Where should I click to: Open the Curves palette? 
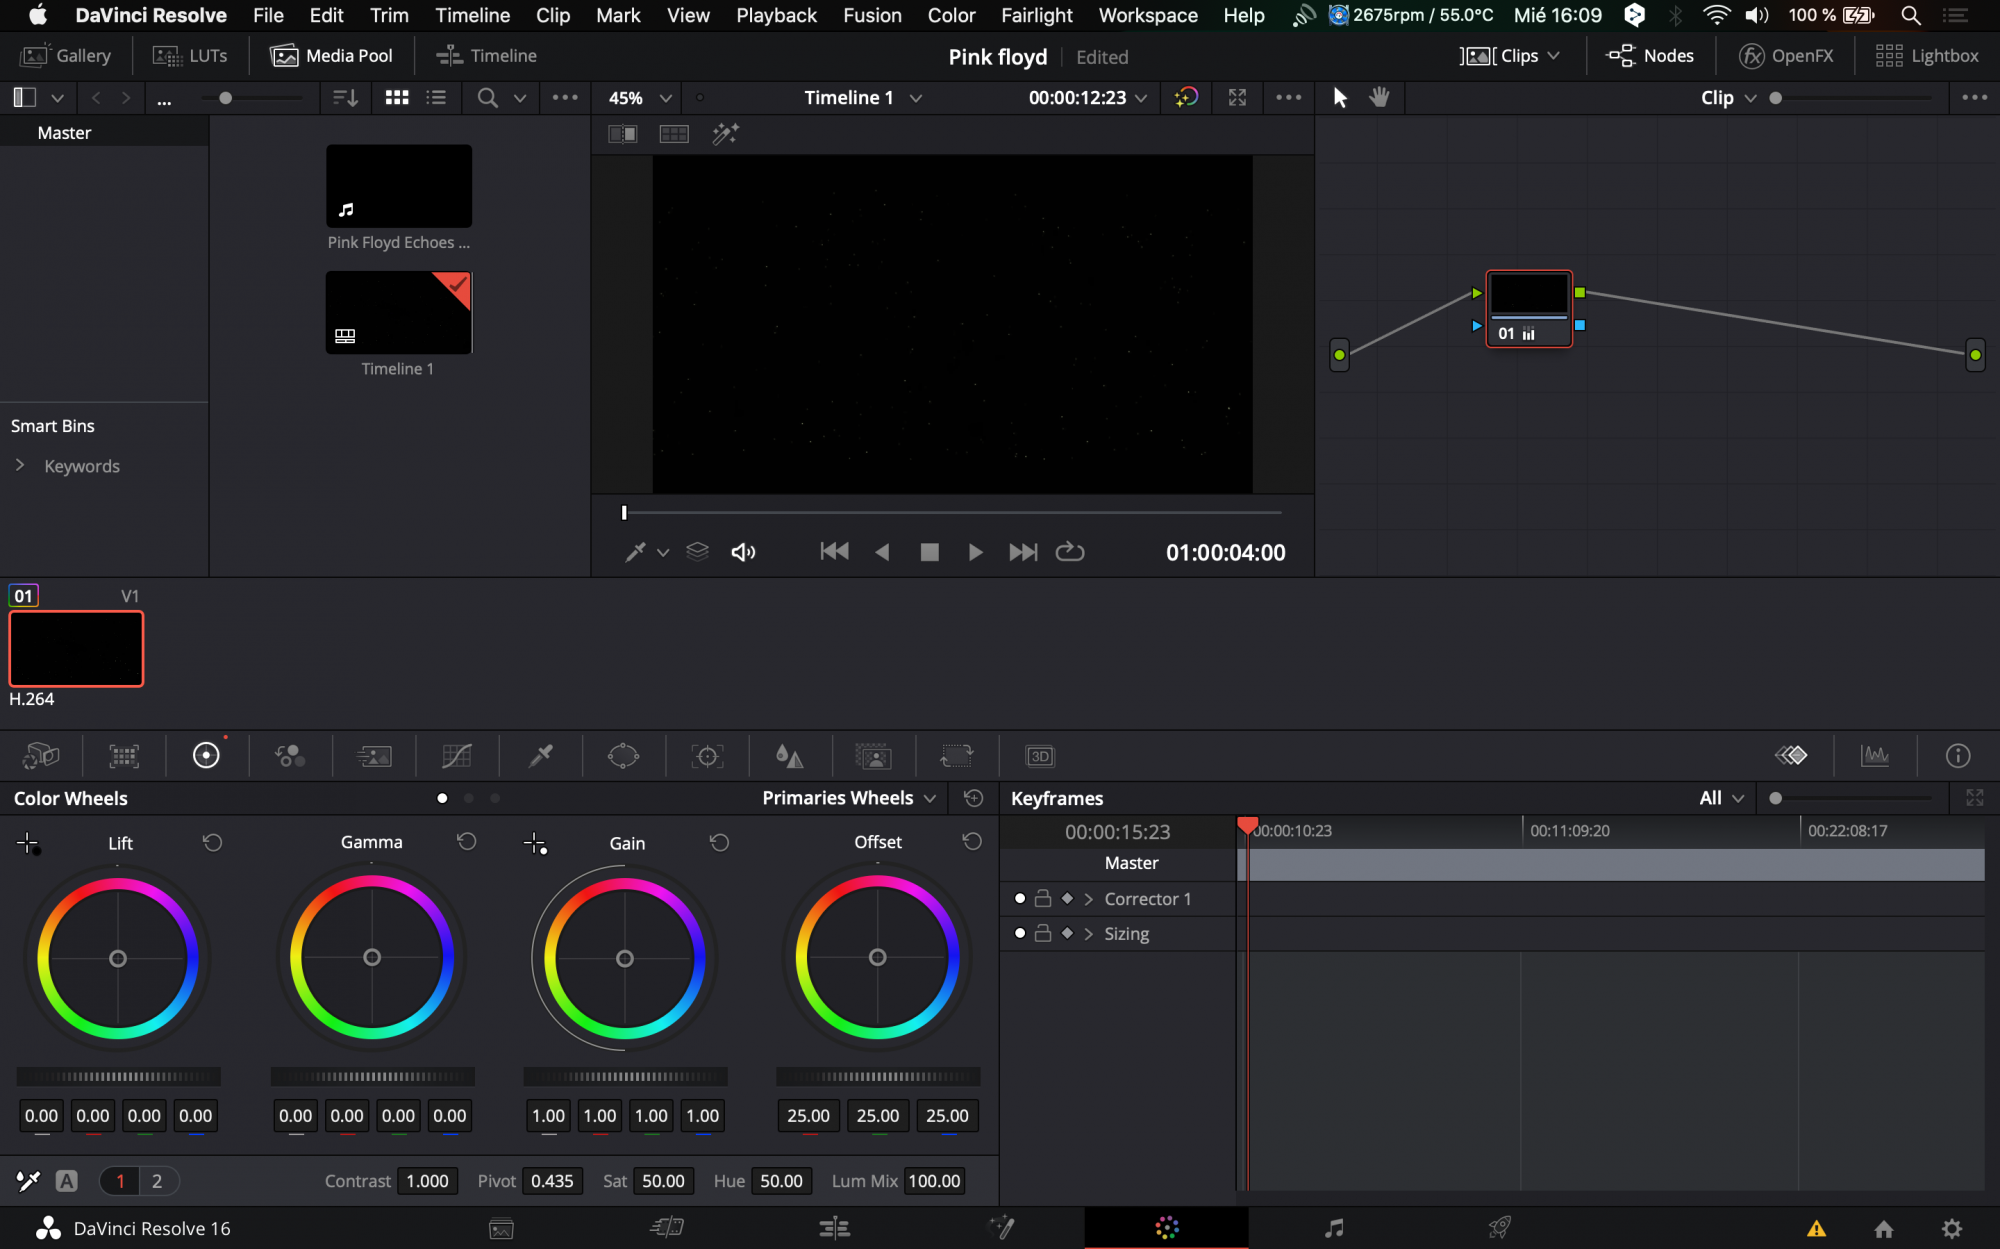tap(457, 756)
